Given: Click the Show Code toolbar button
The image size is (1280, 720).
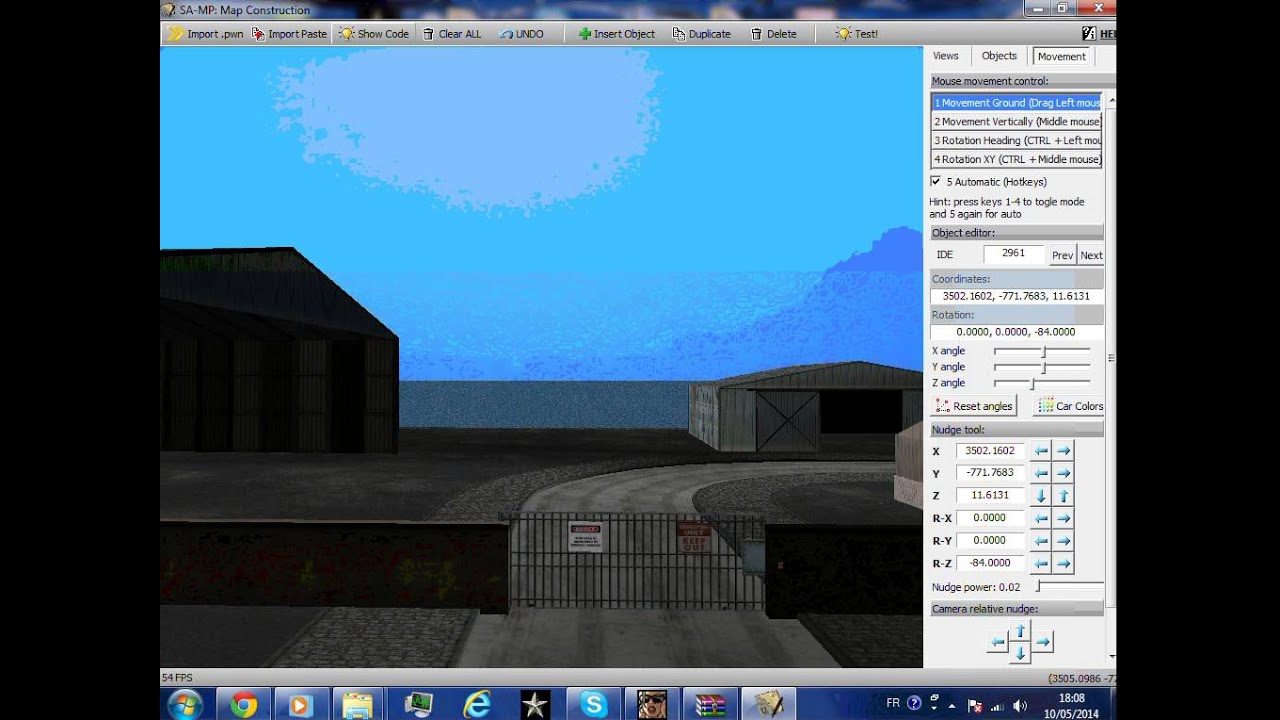Looking at the screenshot, I should tap(374, 34).
